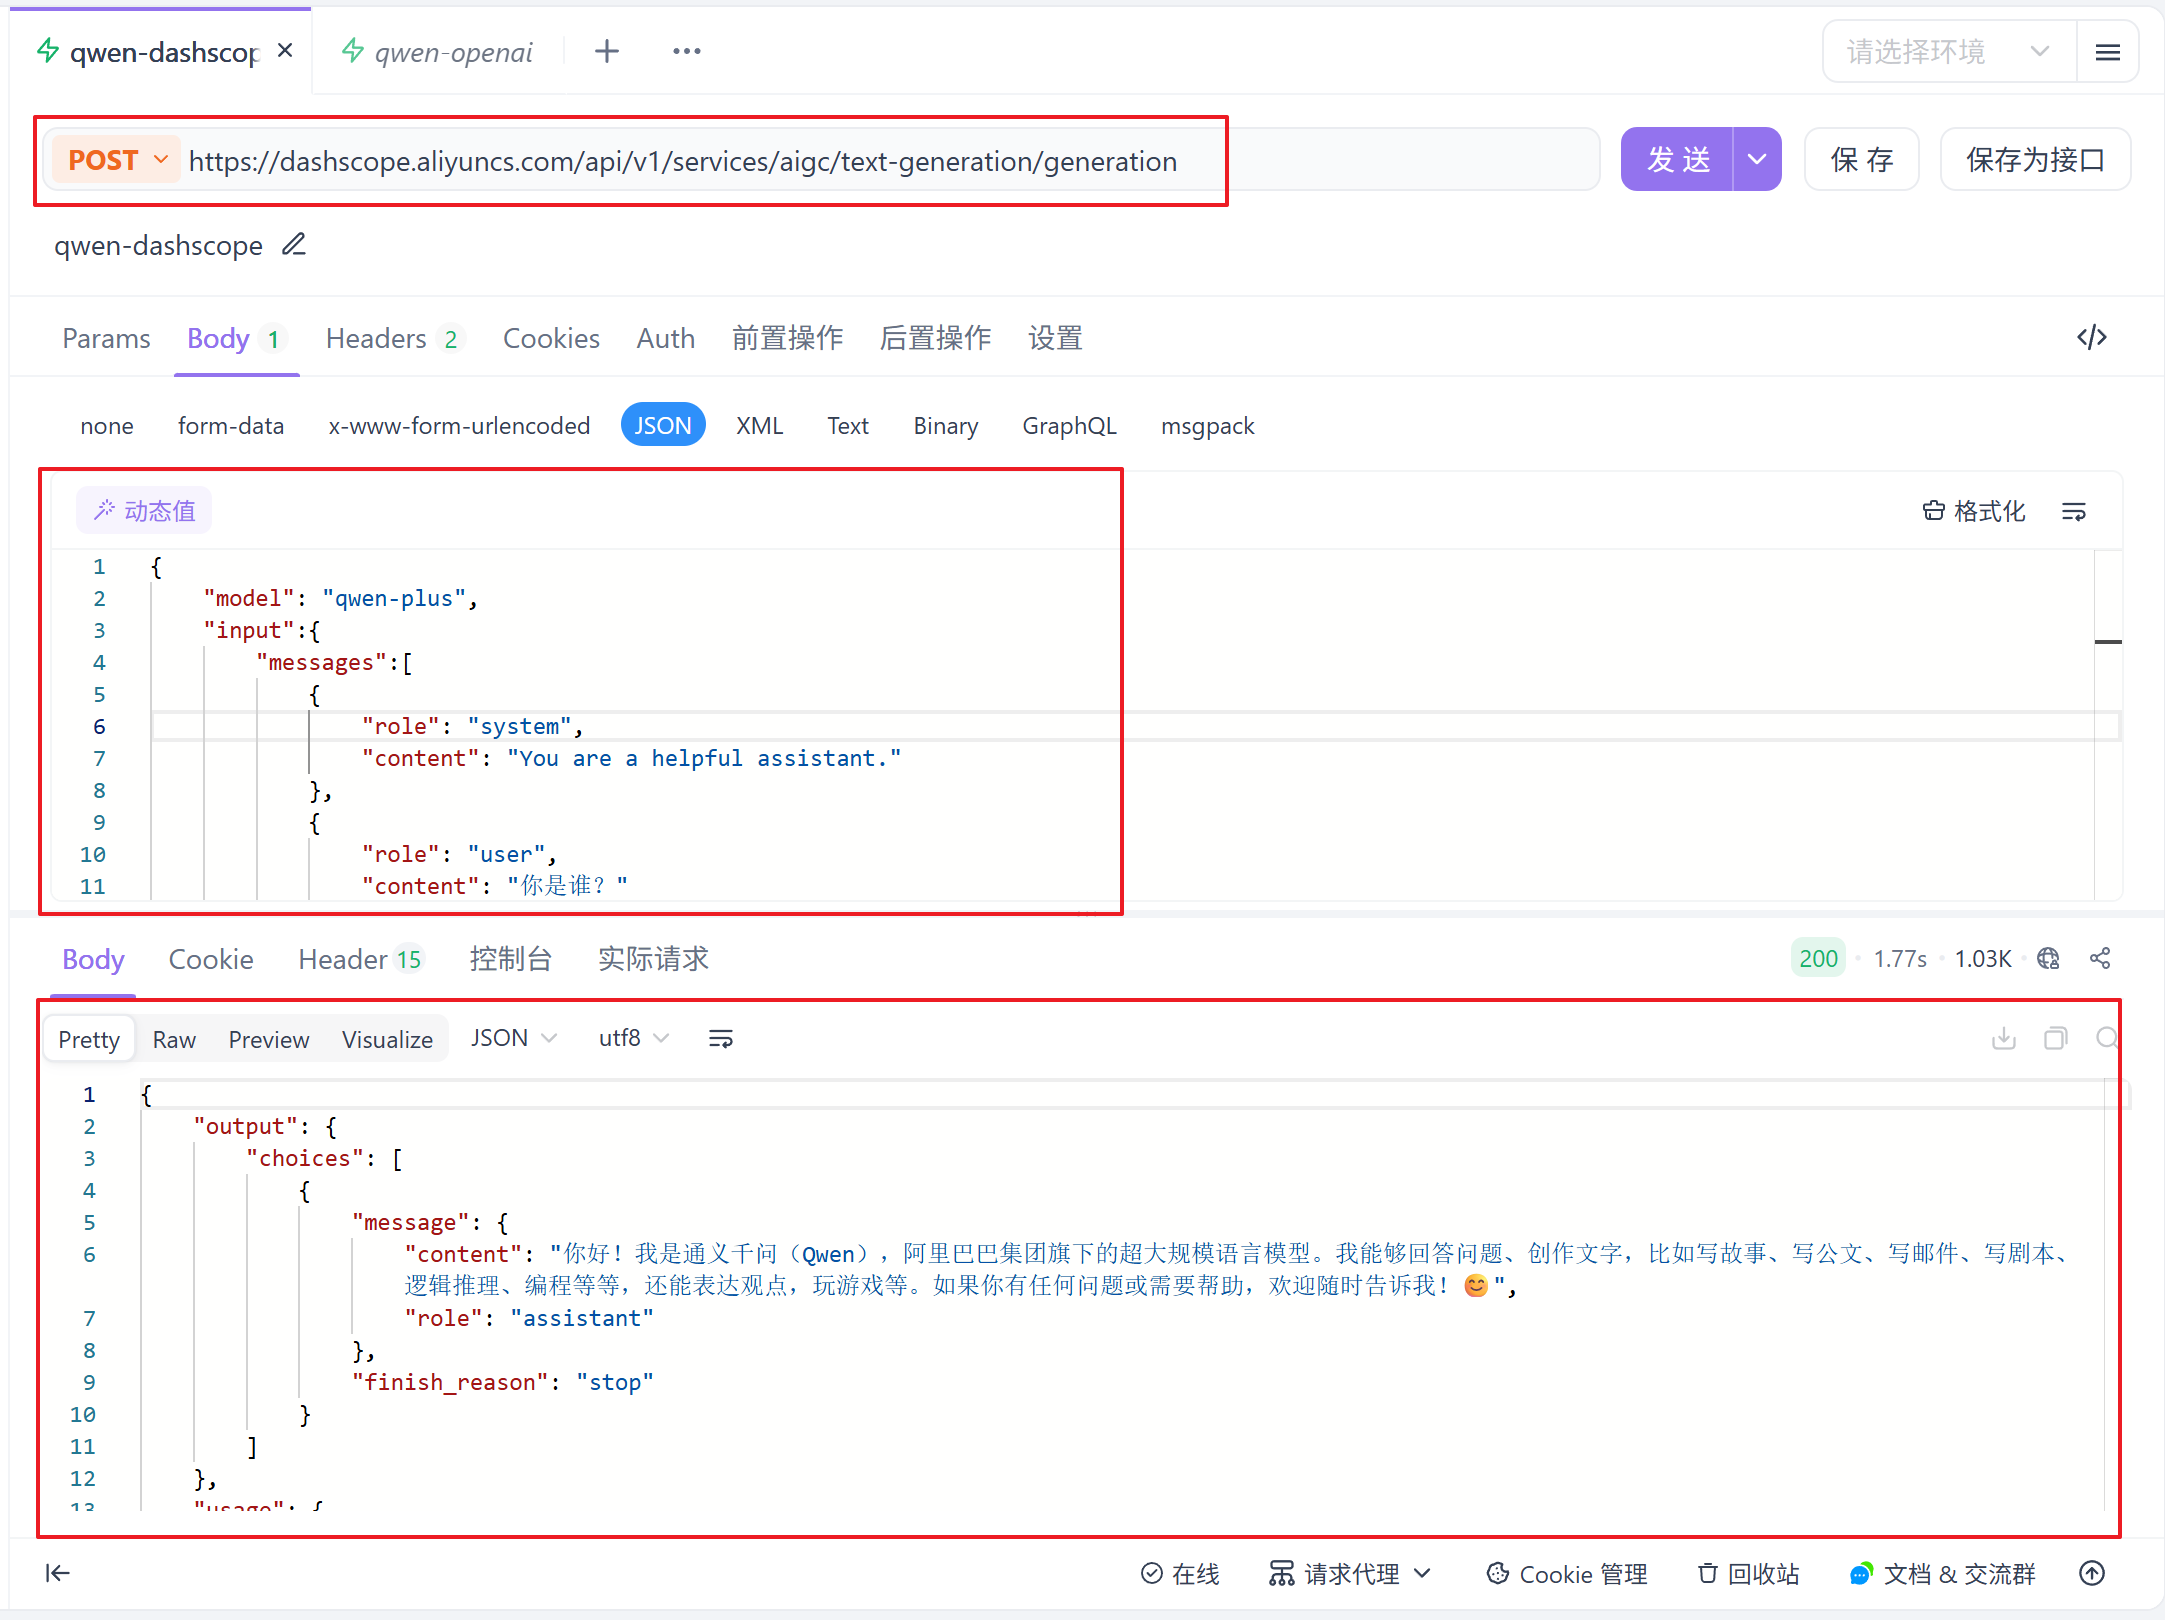
Task: Switch to the Headers request tab
Action: (x=376, y=339)
